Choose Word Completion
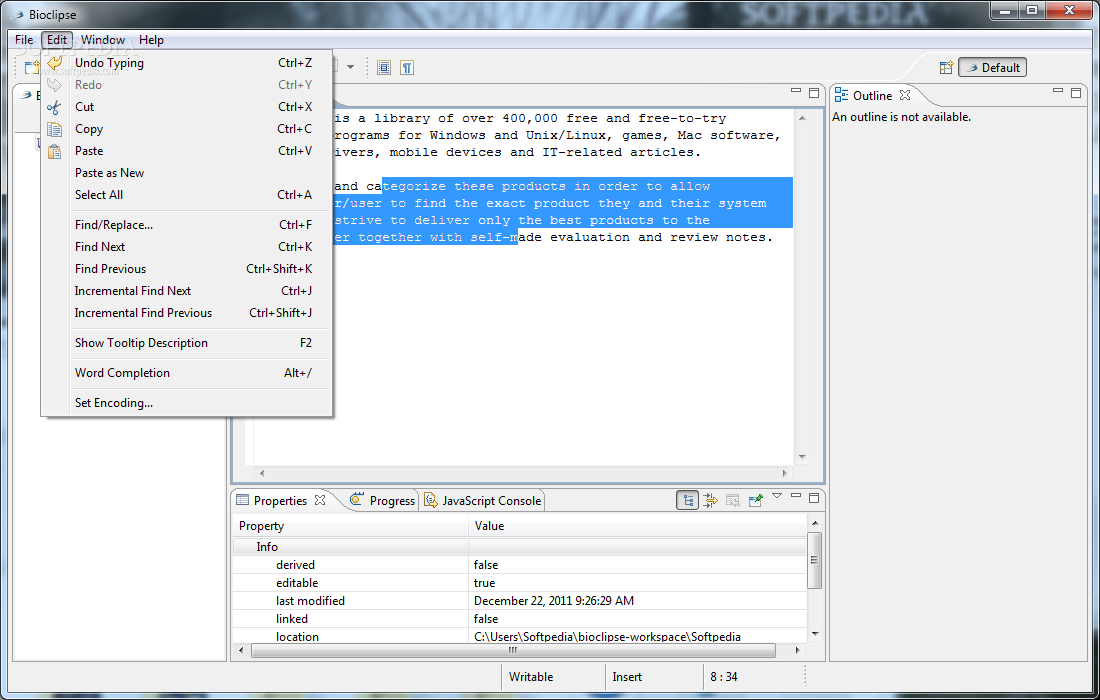This screenshot has height=700, width=1100. pos(187,373)
